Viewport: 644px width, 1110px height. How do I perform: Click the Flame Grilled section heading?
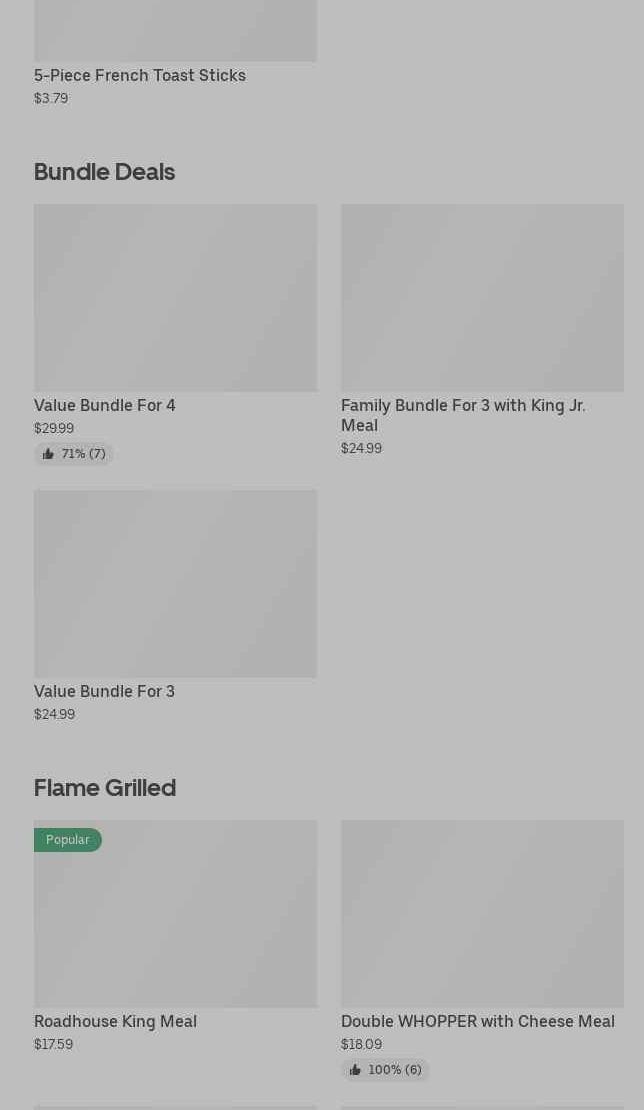tap(105, 788)
